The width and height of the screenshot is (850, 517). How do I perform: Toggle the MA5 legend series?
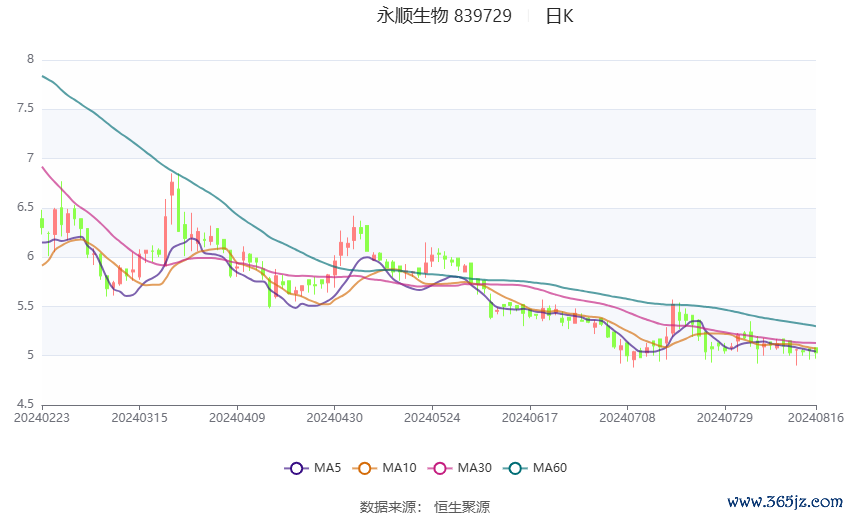coord(313,468)
